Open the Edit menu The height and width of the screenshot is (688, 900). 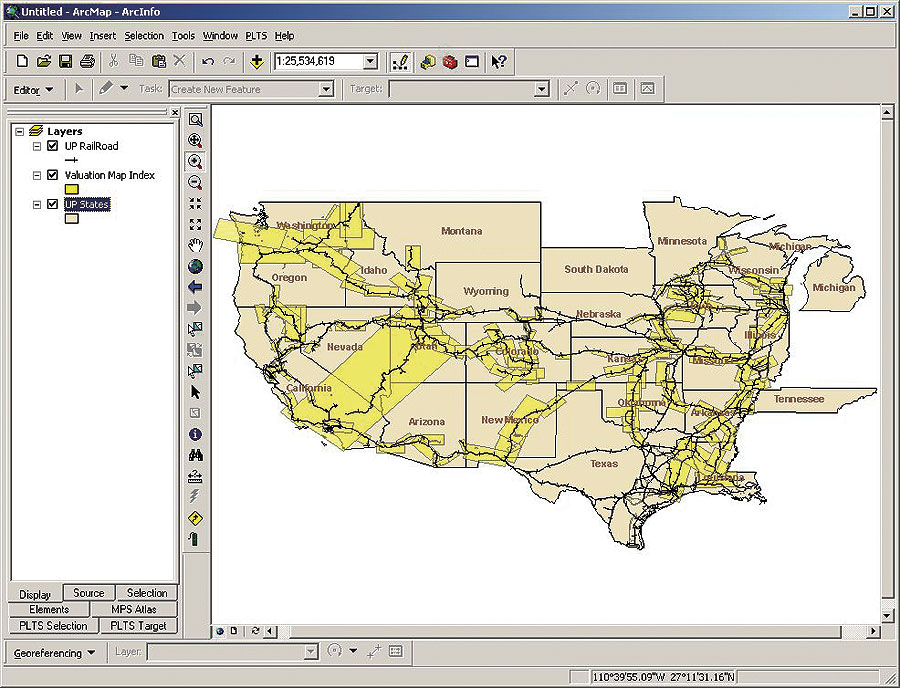(44, 36)
